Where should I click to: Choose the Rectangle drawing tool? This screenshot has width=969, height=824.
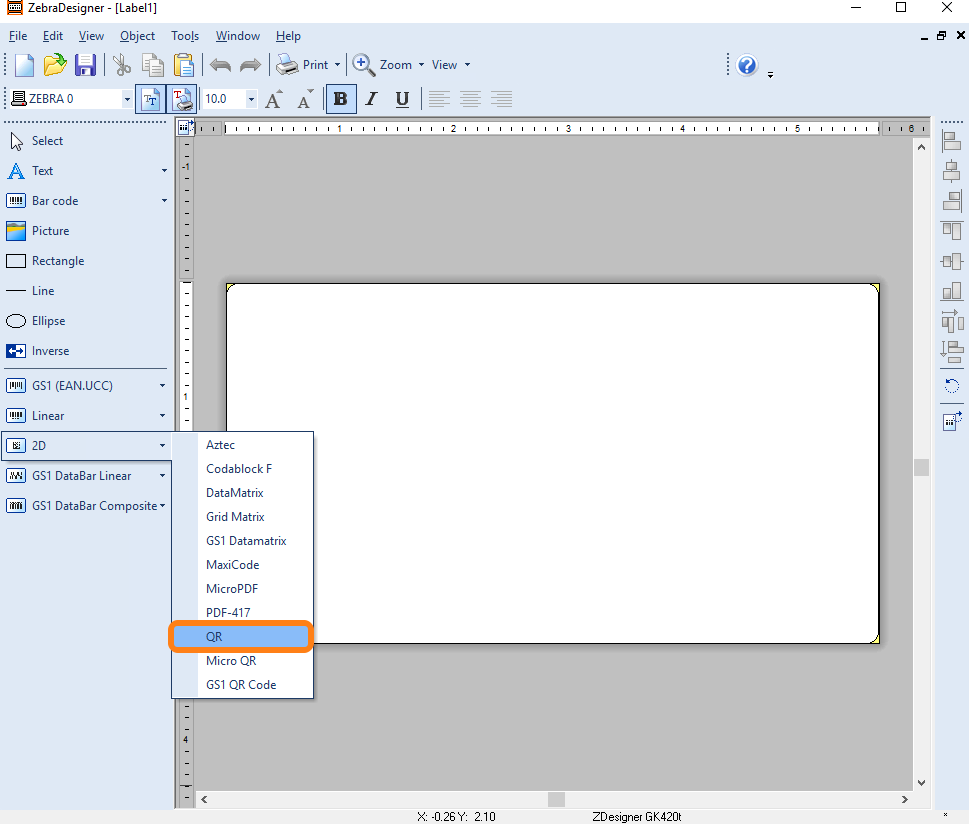pyautogui.click(x=57, y=261)
